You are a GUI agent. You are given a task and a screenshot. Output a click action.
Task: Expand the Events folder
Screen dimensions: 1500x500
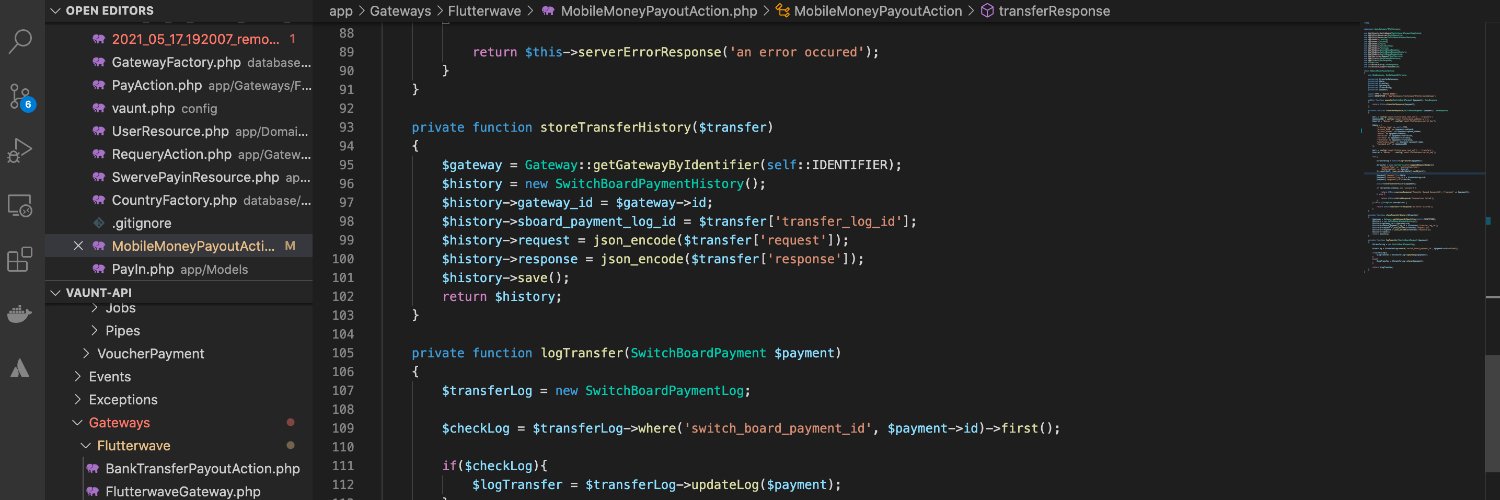179,376
